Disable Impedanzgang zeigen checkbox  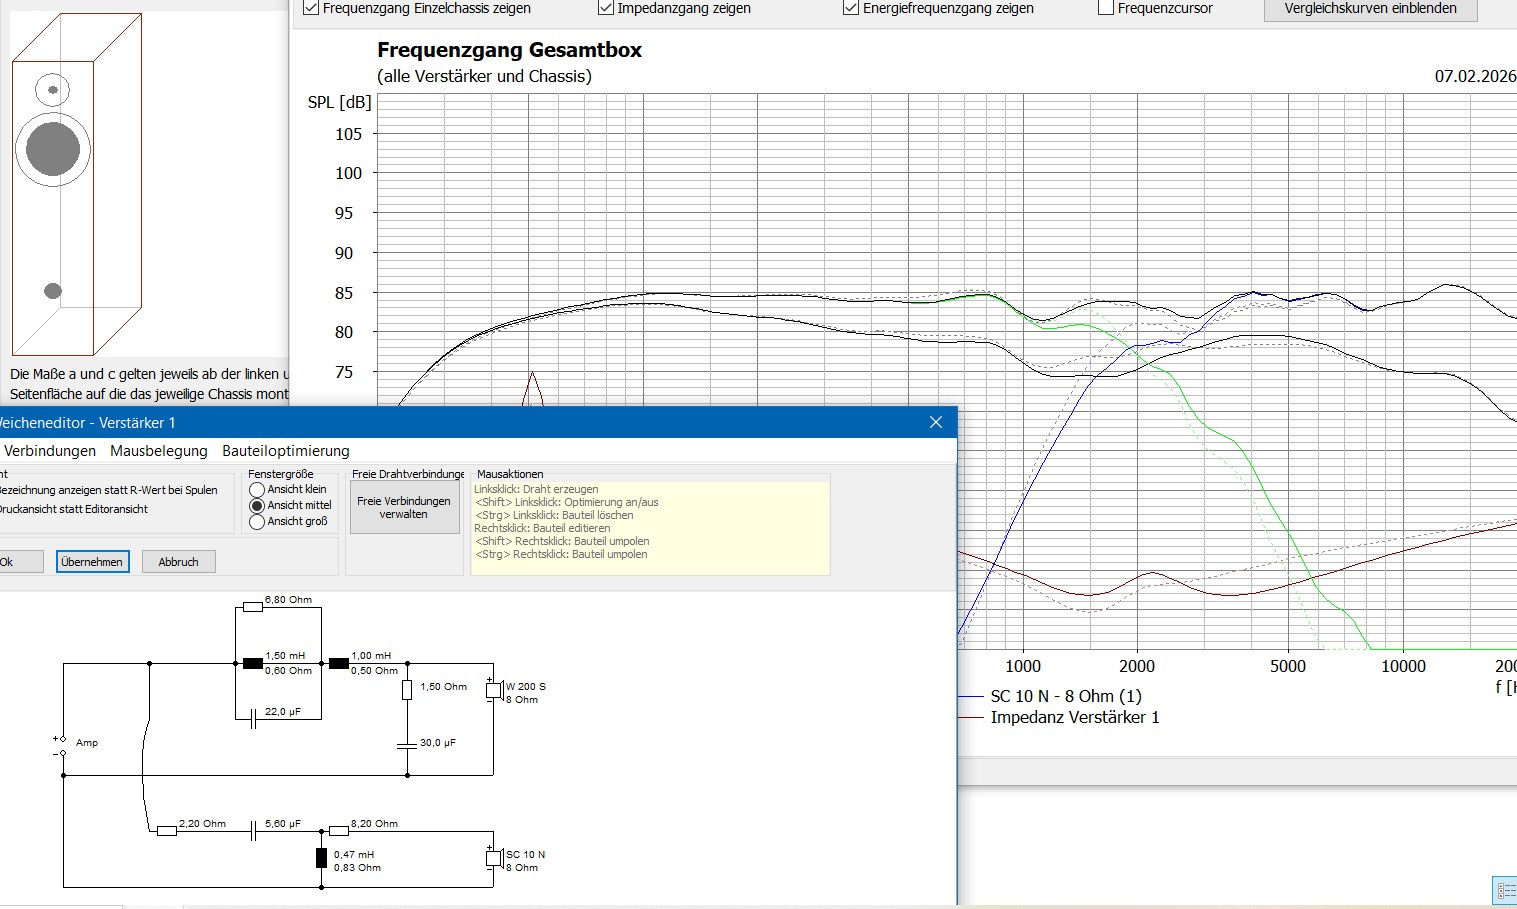606,8
